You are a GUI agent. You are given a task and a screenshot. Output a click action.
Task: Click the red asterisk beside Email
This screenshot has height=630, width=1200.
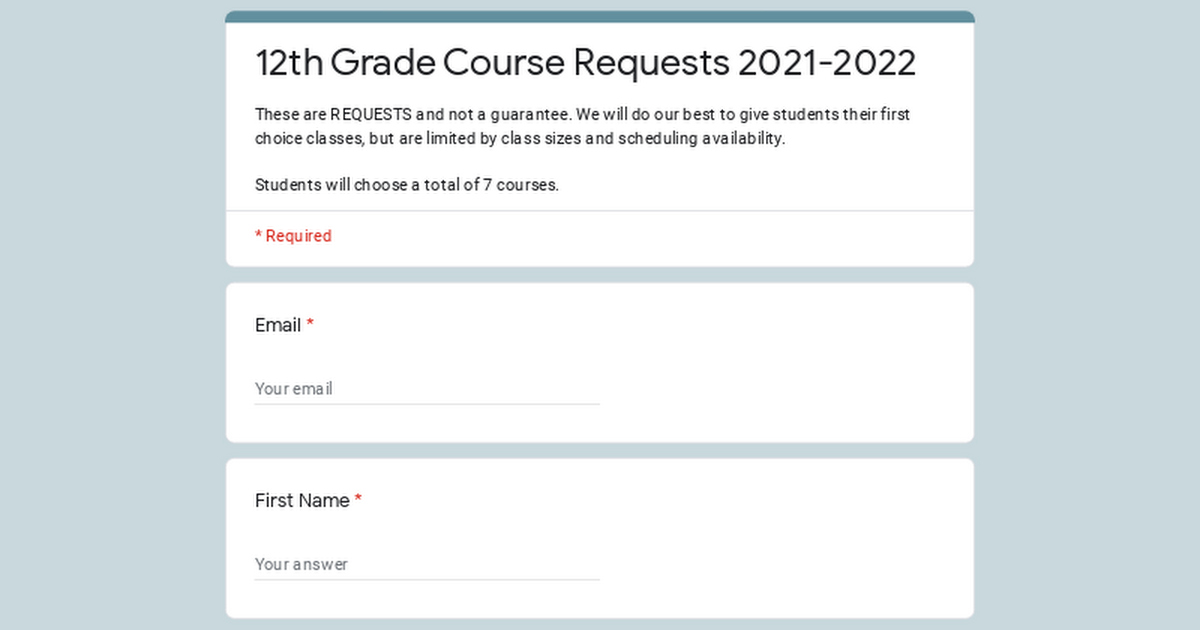(x=310, y=324)
